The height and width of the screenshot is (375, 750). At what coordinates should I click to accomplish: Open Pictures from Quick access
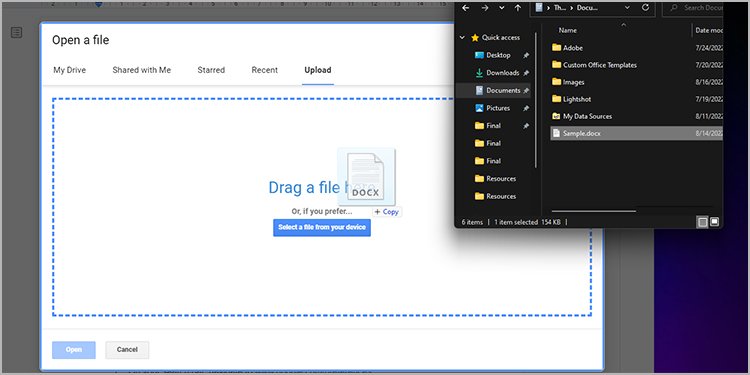(x=498, y=108)
